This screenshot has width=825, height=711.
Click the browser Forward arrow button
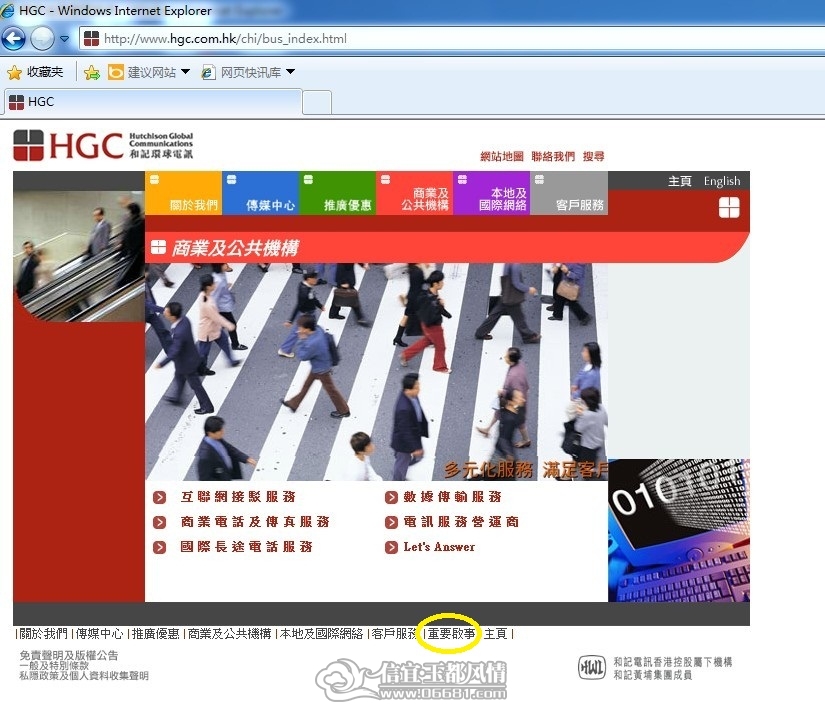[42, 38]
